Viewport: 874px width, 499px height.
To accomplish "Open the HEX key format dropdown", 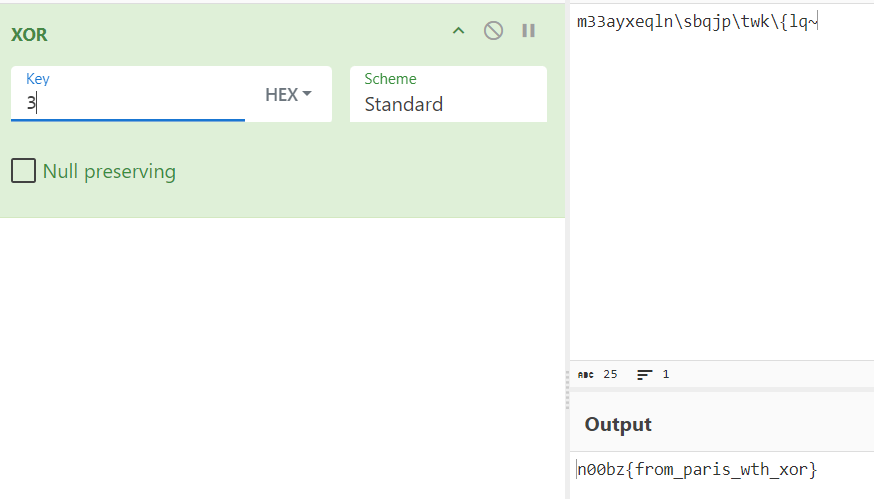I will pyautogui.click(x=288, y=95).
